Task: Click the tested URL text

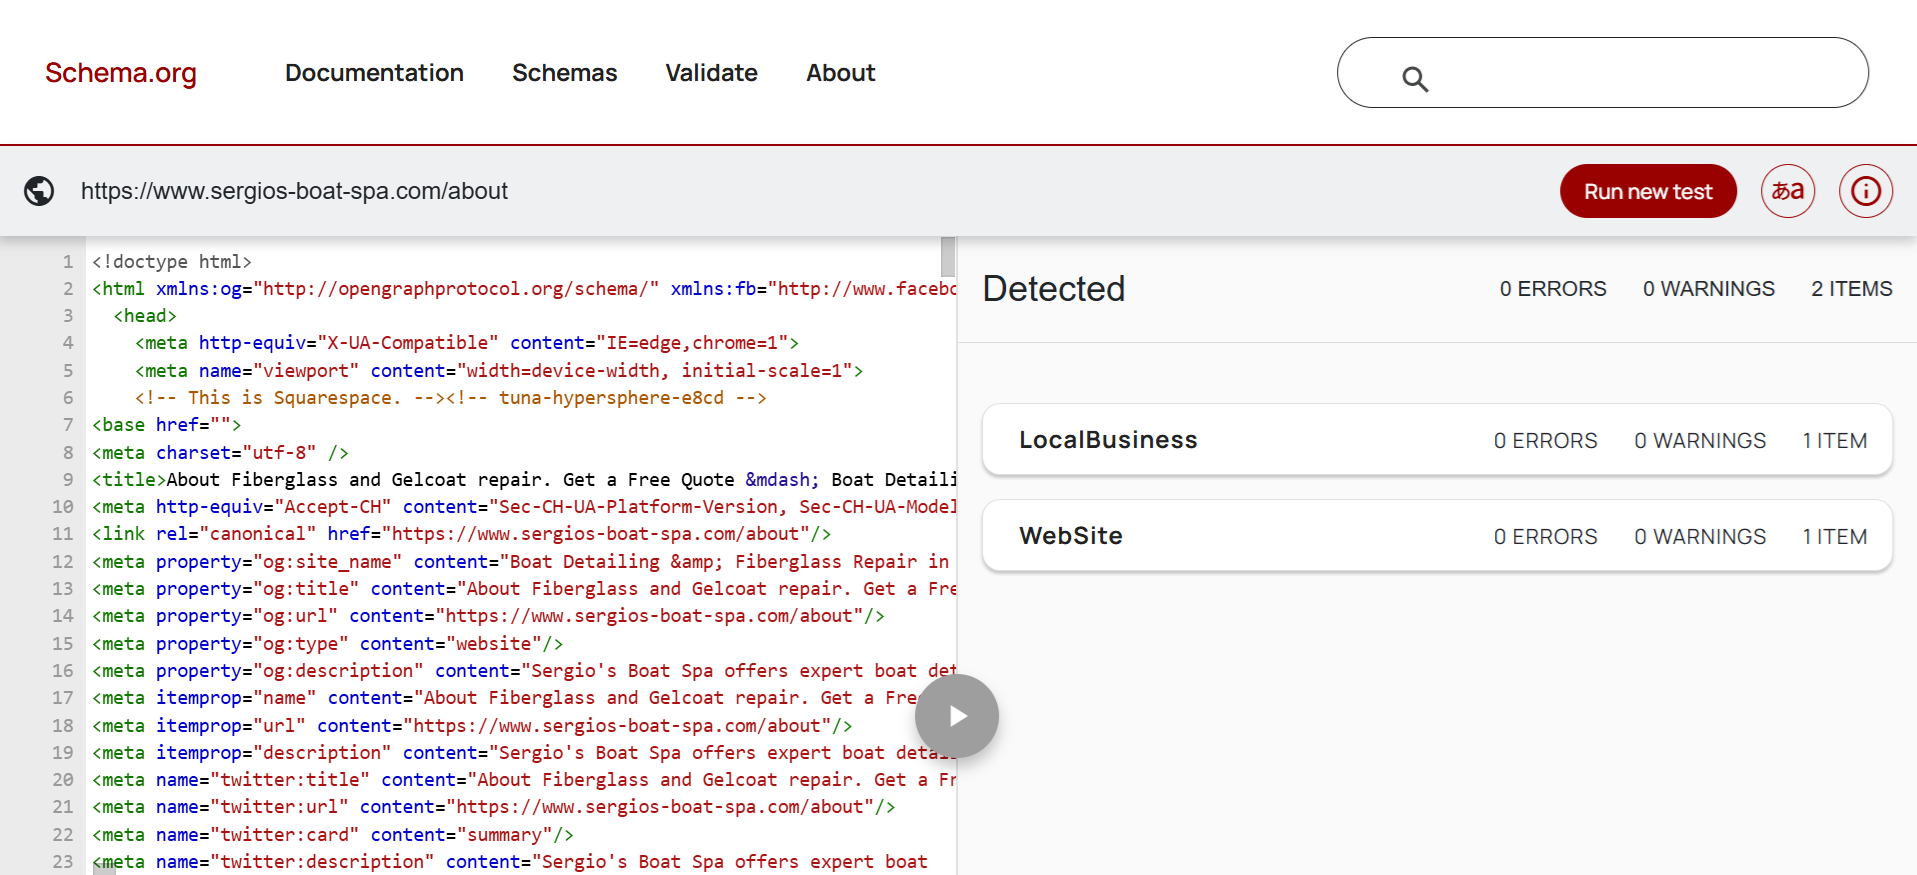Action: point(294,191)
